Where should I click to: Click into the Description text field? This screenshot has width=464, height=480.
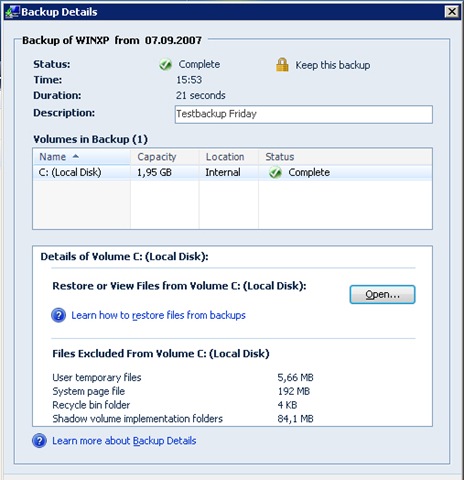click(304, 114)
